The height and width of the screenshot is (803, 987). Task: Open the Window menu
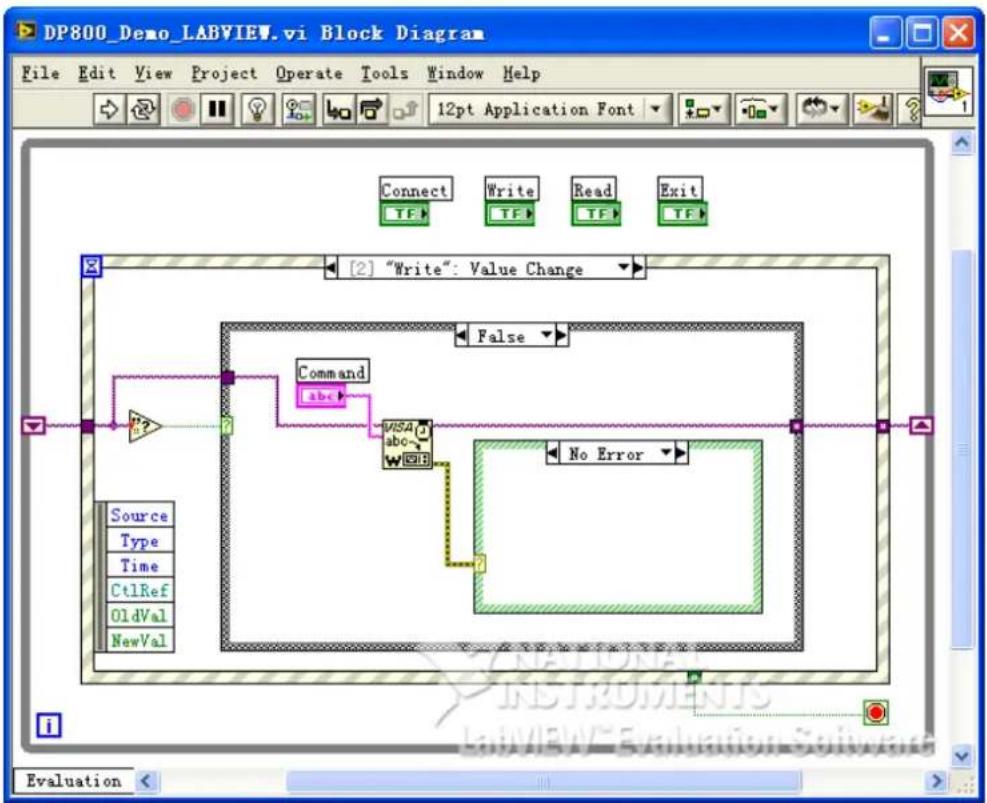click(x=455, y=74)
